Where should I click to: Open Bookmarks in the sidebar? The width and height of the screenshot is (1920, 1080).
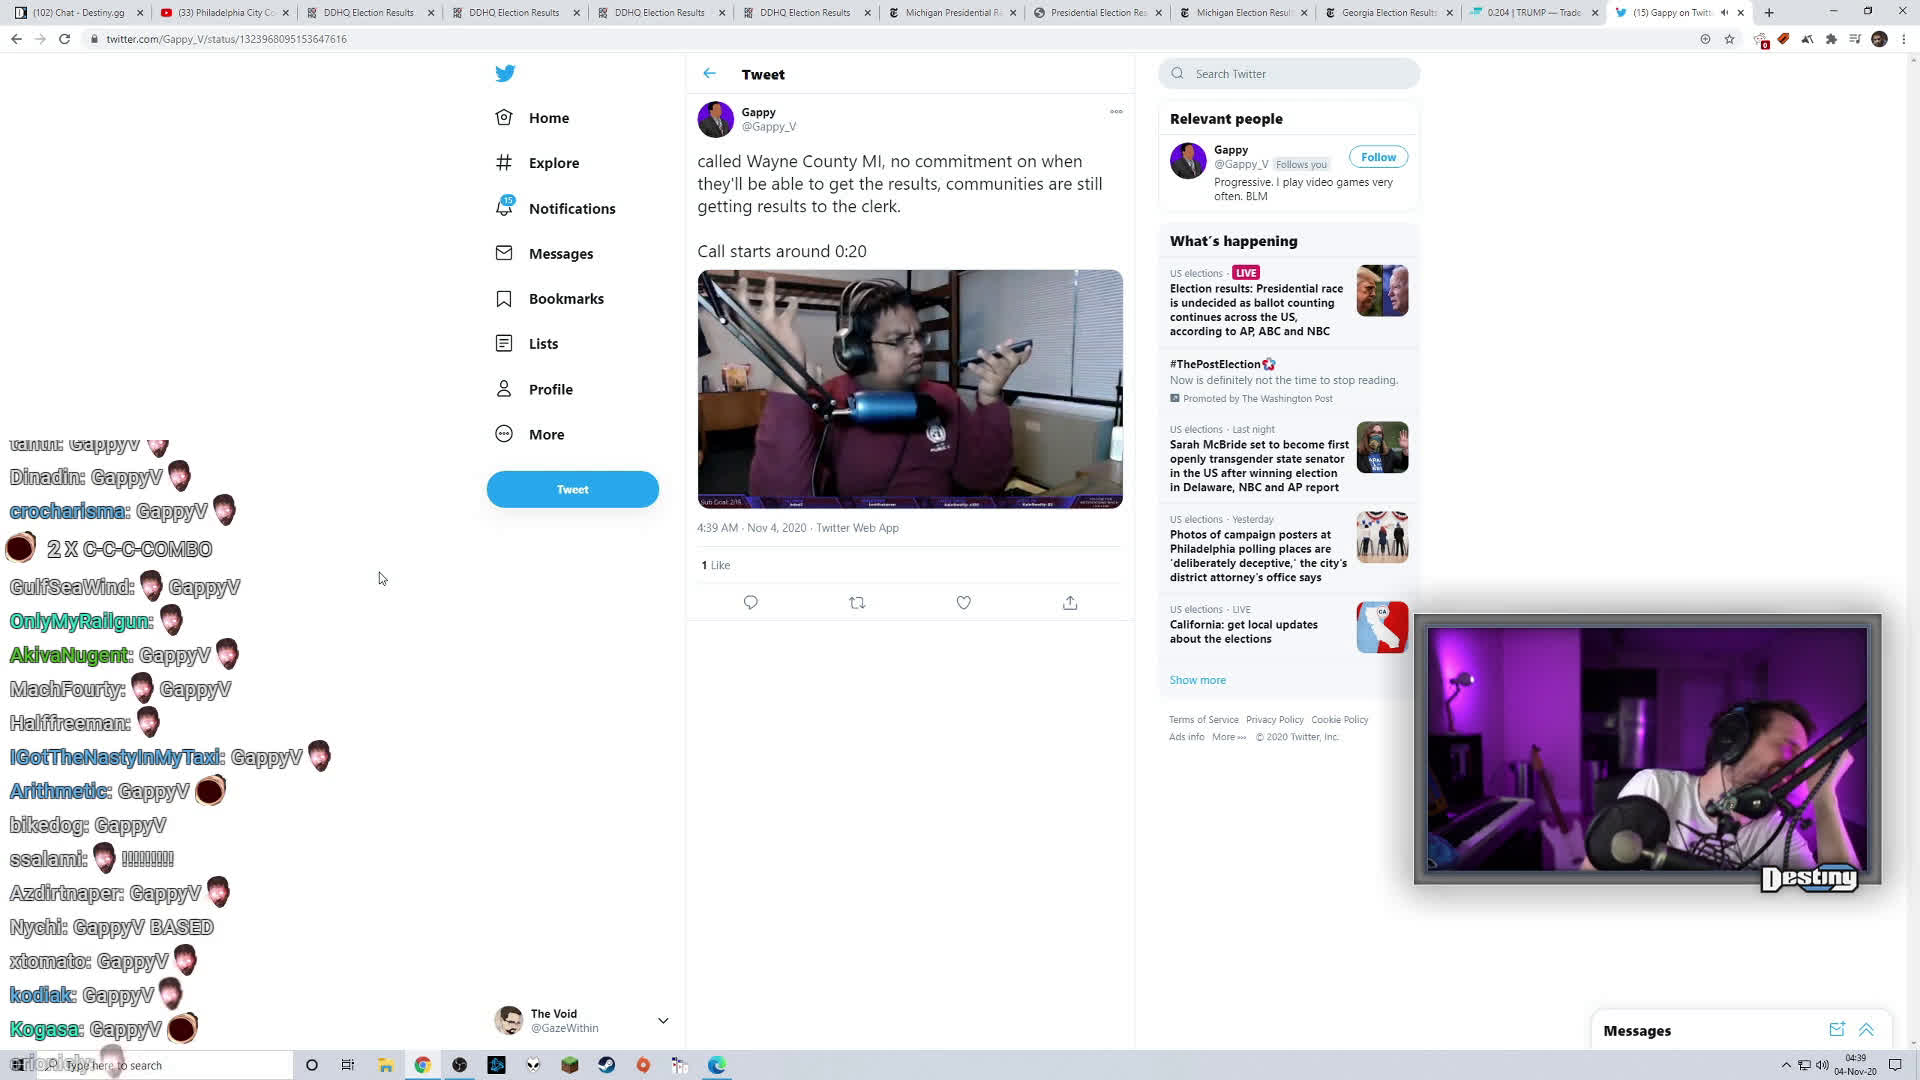click(x=565, y=299)
